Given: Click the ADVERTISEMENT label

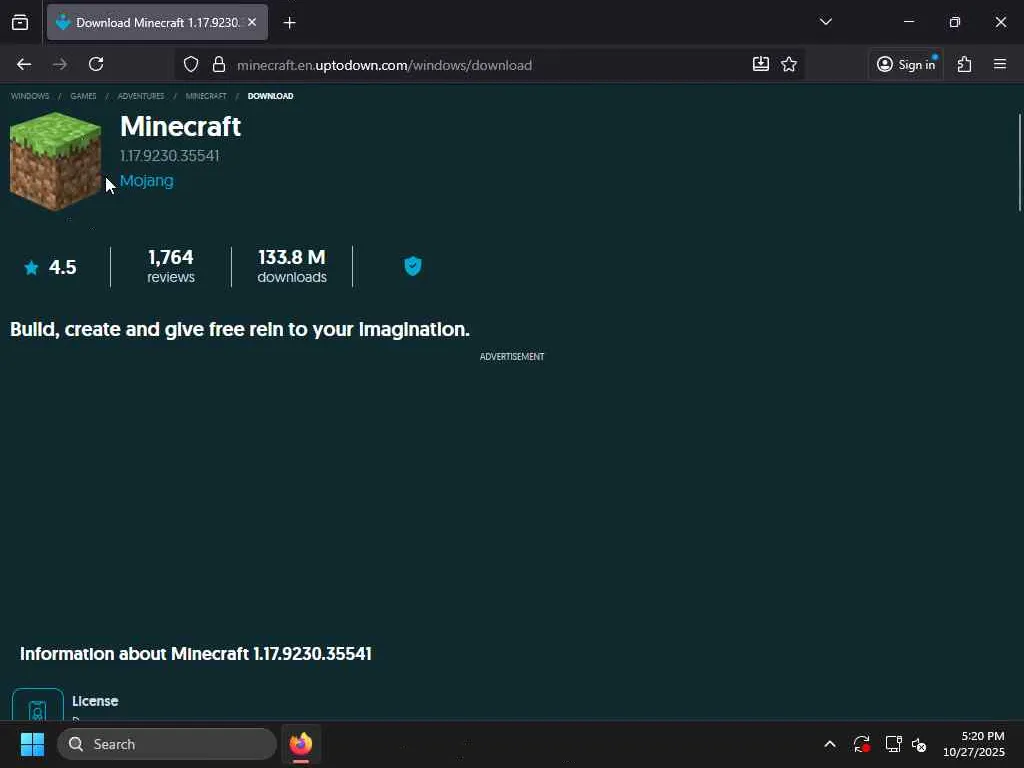Looking at the screenshot, I should tap(512, 357).
